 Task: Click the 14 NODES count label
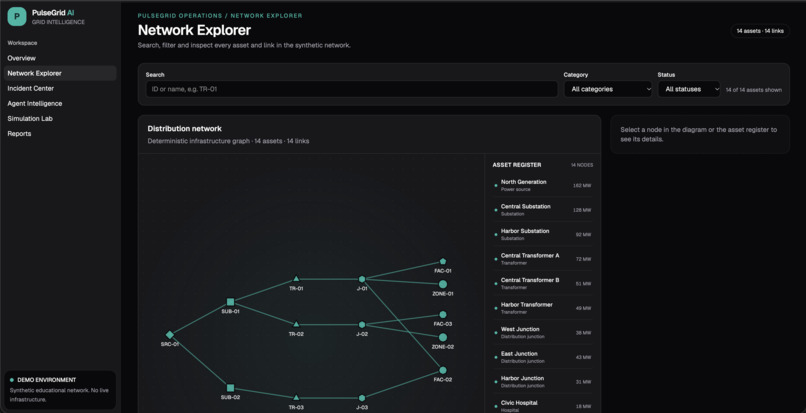(x=582, y=165)
